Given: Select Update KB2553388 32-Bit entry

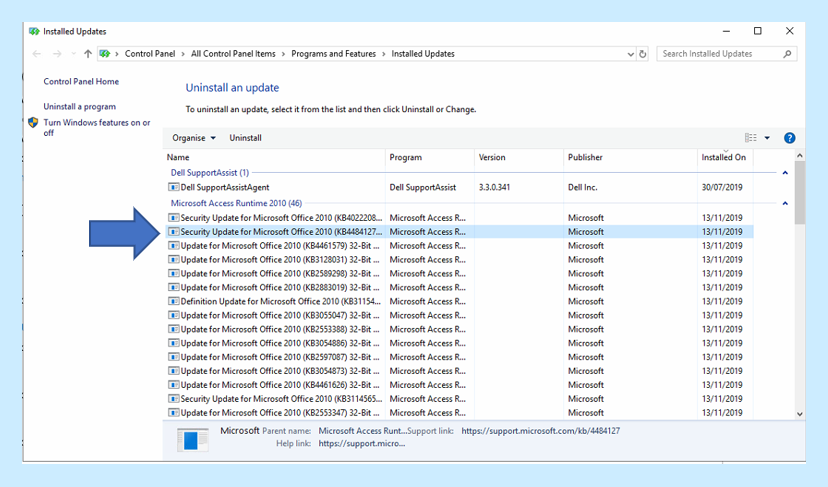Looking at the screenshot, I should coord(459,329).
